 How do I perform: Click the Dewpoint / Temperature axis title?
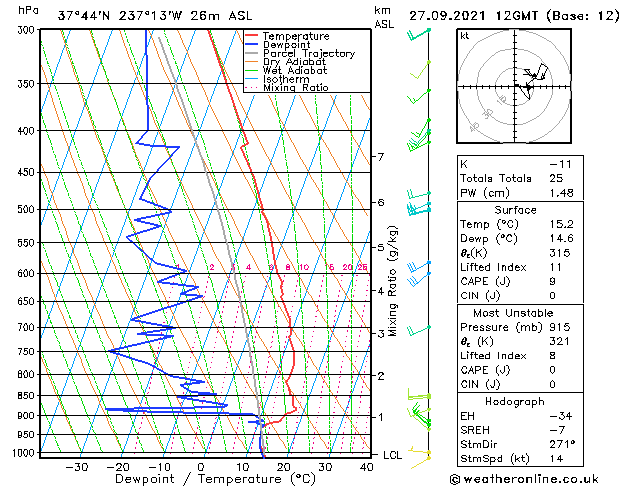coord(215,479)
